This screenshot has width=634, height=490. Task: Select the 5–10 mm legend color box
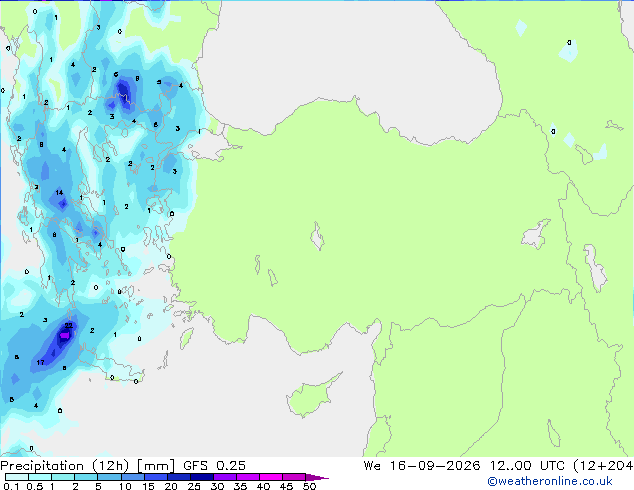[109, 477]
